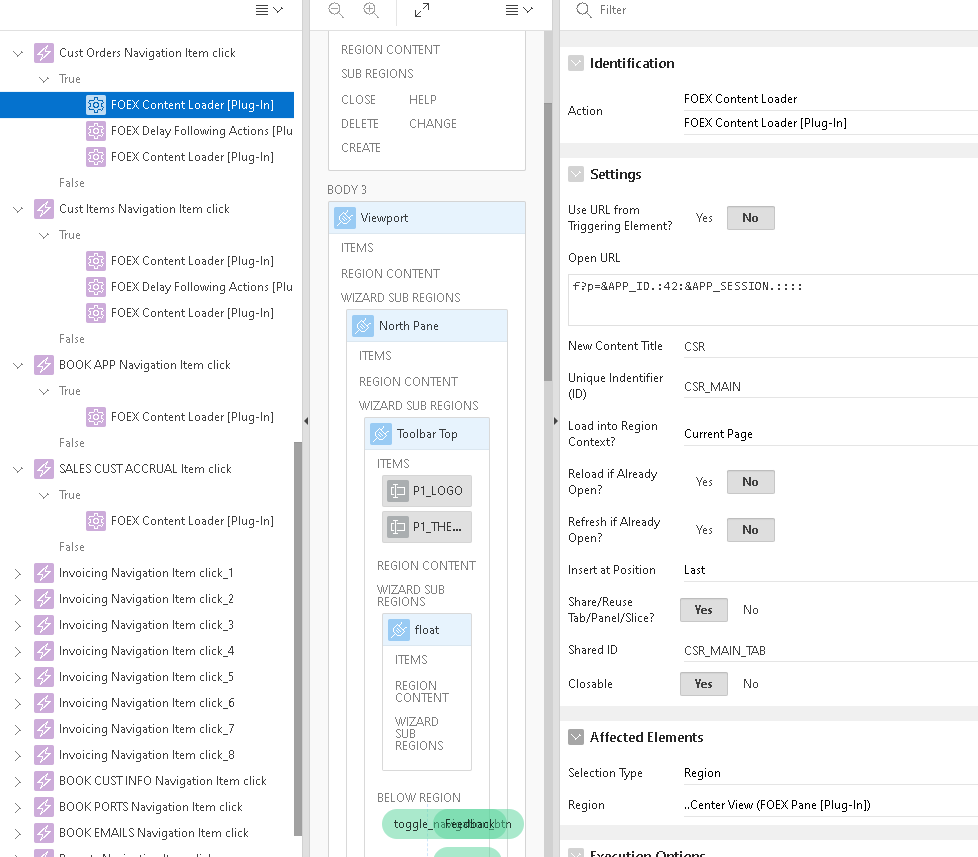Click the zoom in magnifier icon

point(371,10)
